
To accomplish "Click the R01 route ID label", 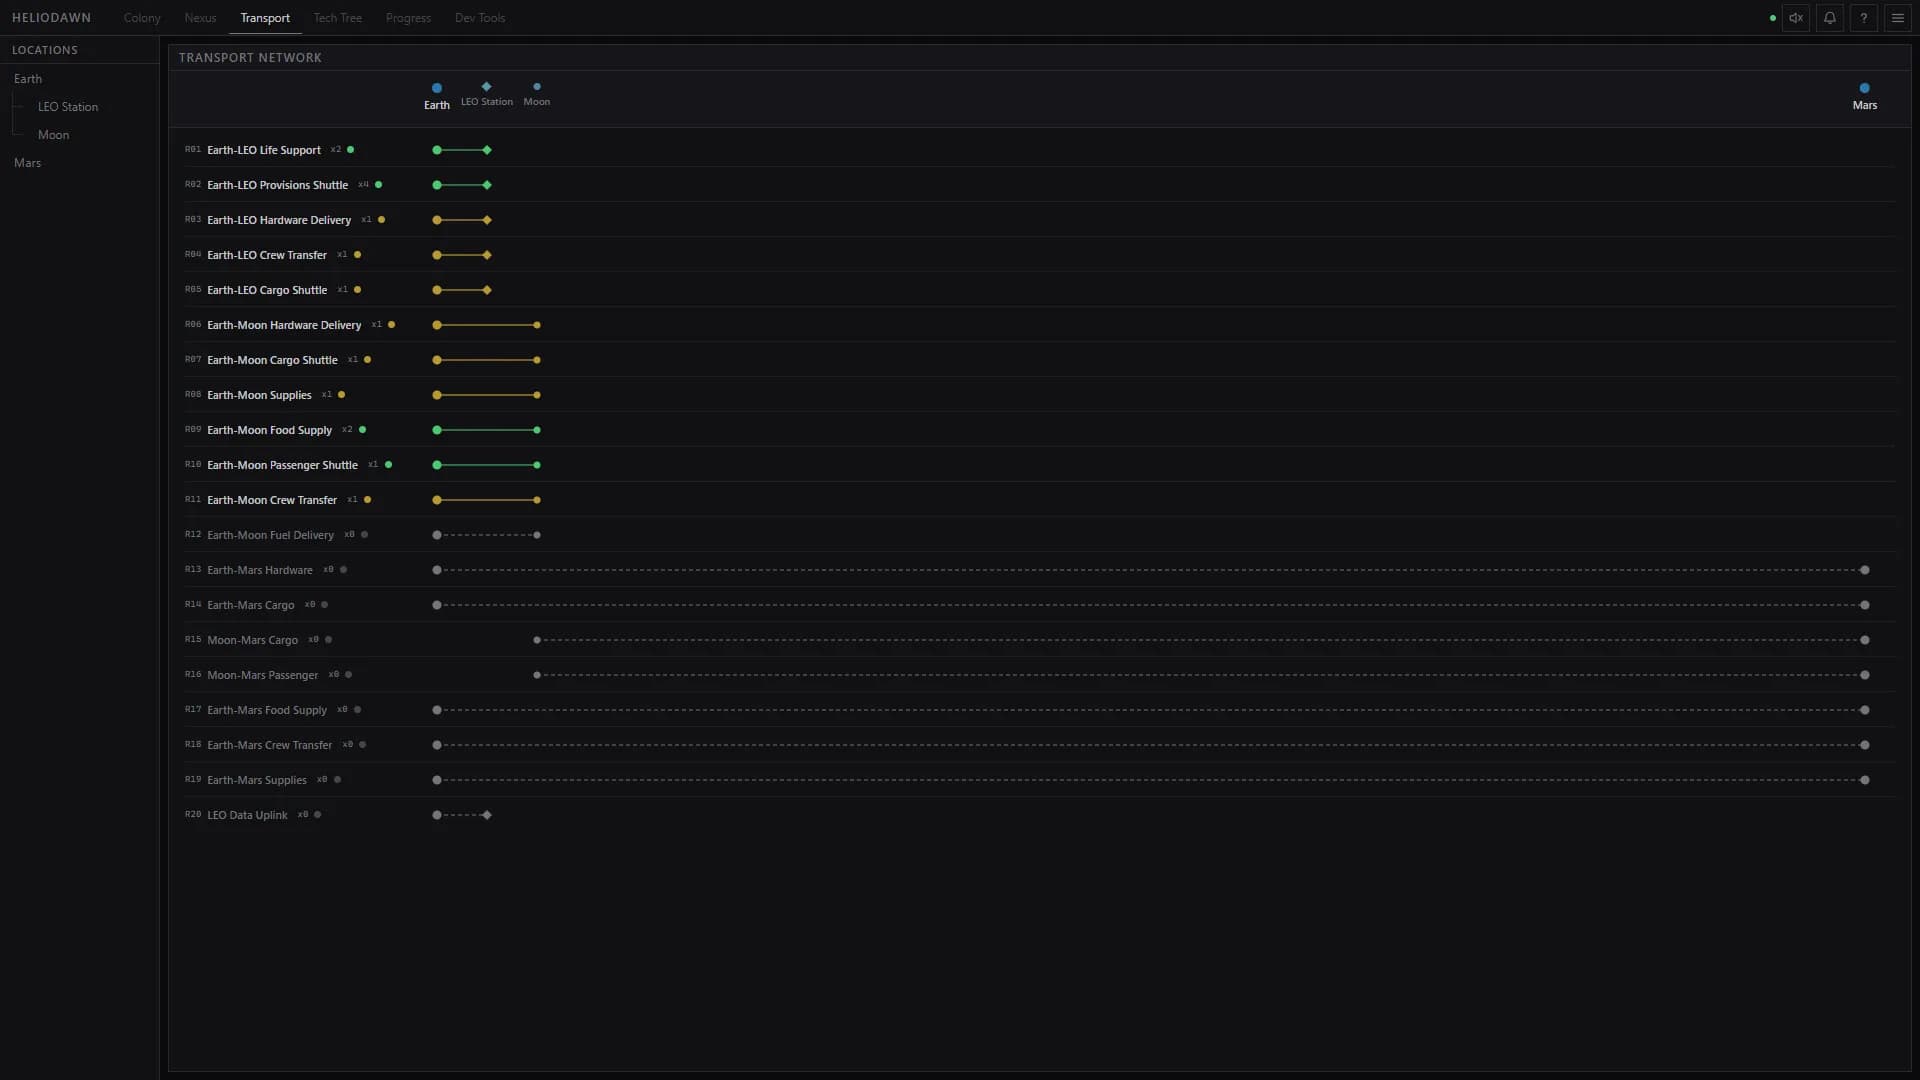I will coord(193,150).
